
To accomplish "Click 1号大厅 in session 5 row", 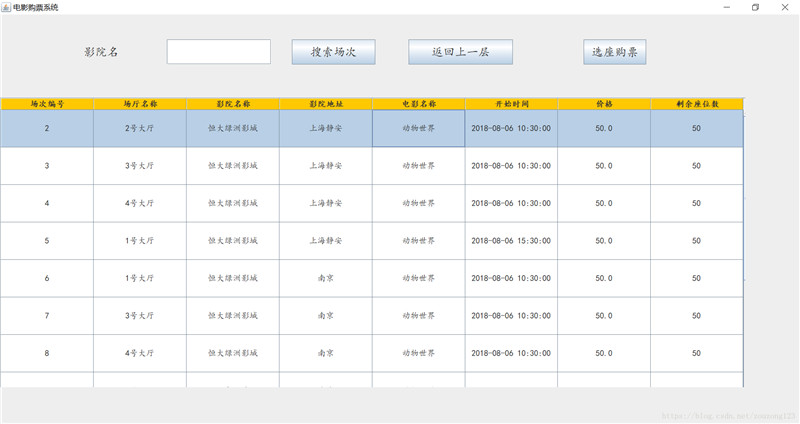I will [x=140, y=241].
